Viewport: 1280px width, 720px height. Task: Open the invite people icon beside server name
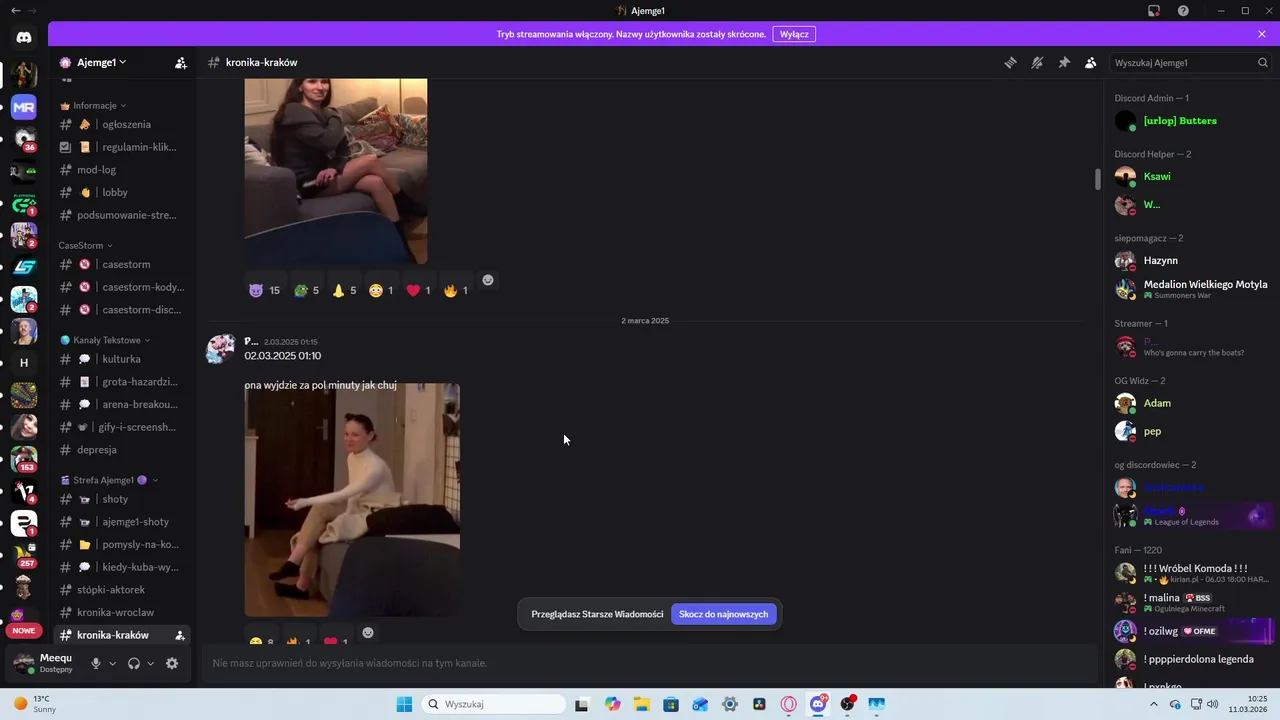click(181, 62)
